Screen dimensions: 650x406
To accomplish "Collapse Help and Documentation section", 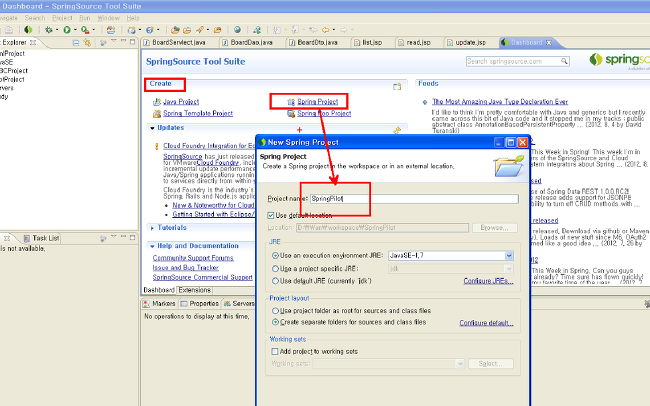I will pyautogui.click(x=152, y=246).
